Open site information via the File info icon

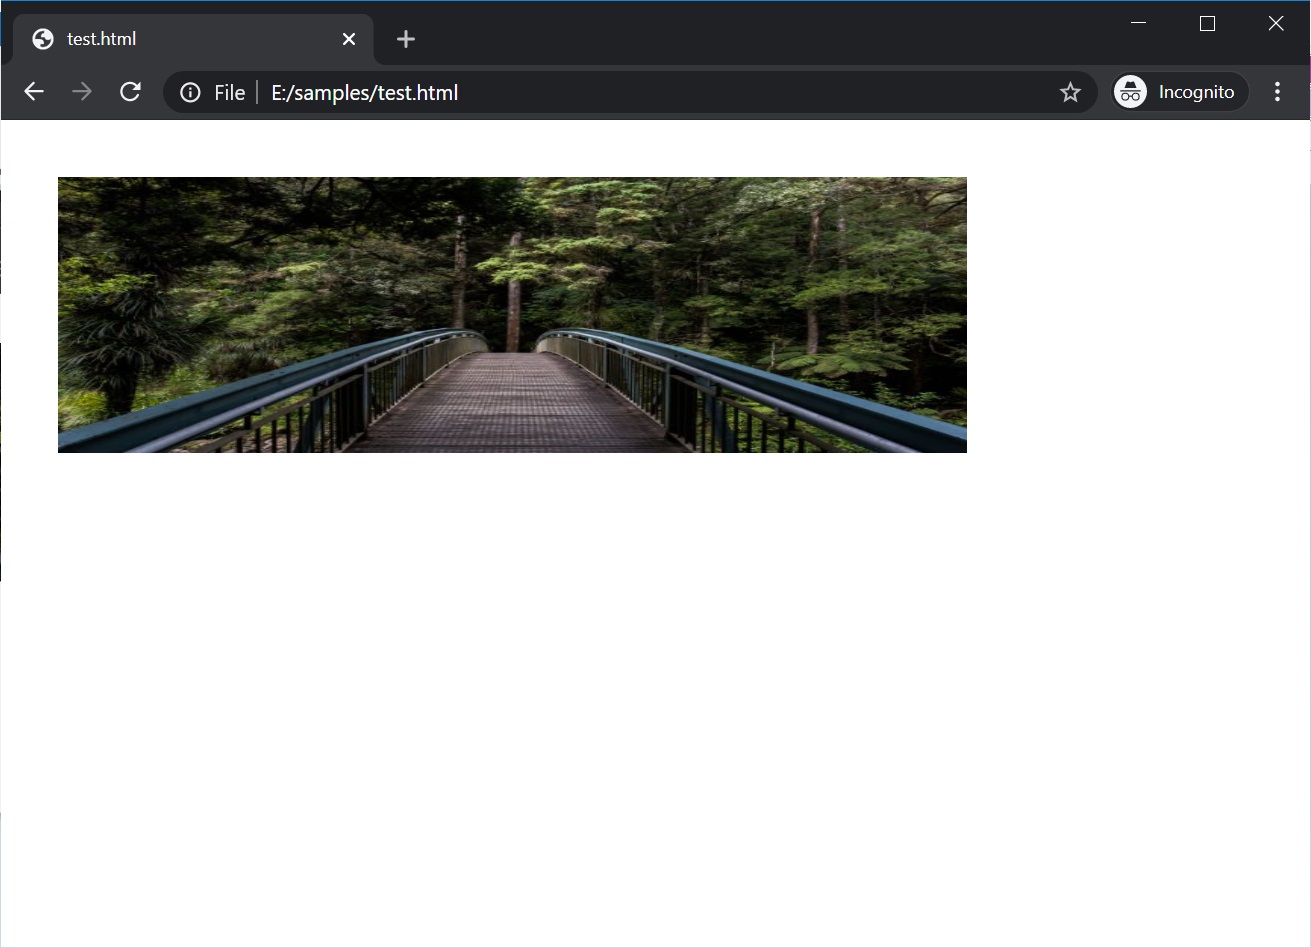190,92
